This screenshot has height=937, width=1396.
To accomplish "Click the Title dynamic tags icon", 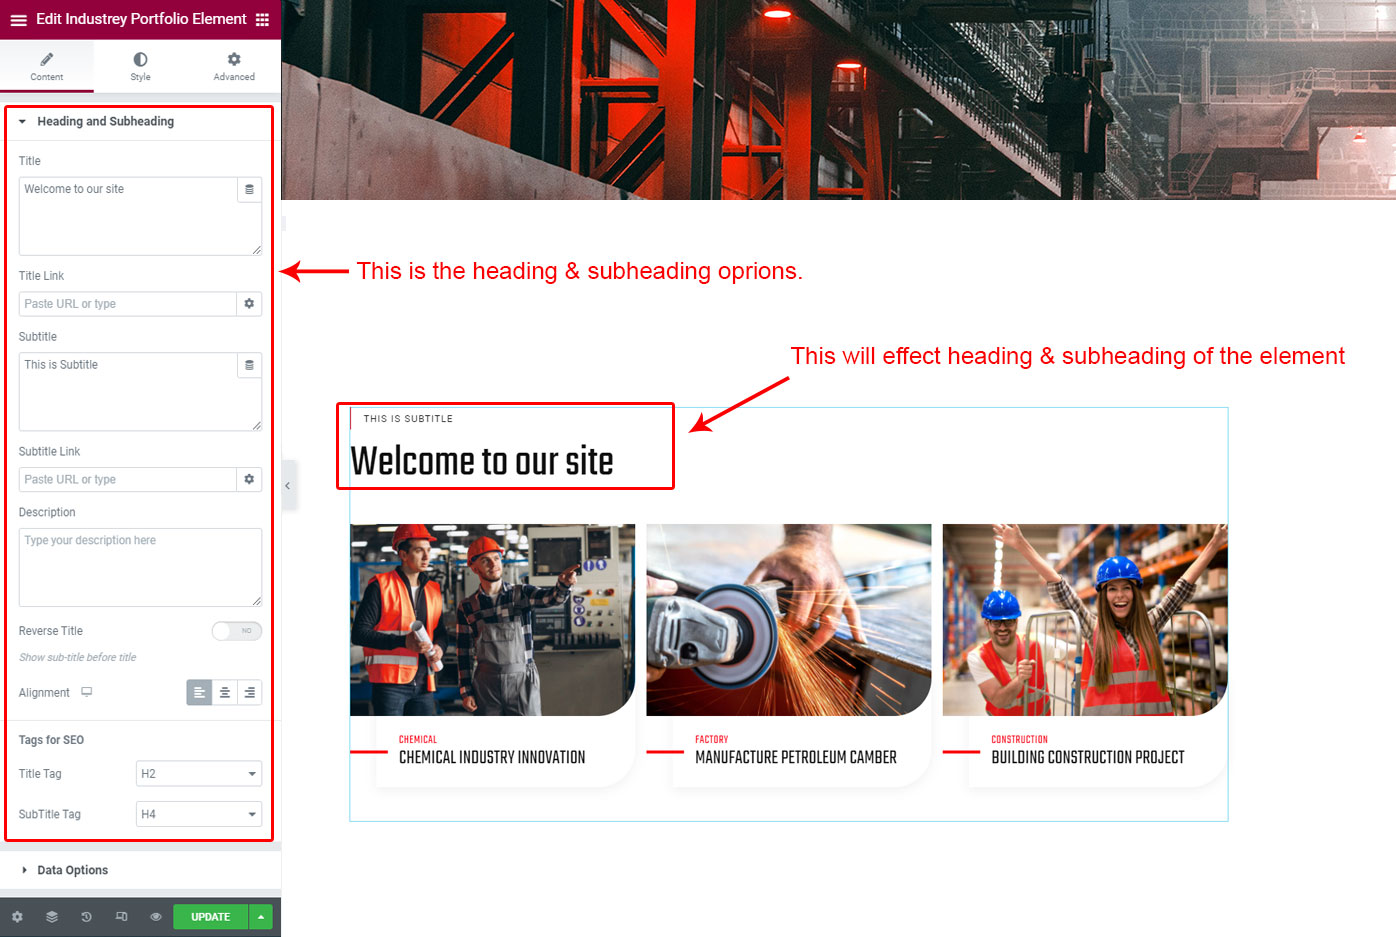I will point(249,189).
